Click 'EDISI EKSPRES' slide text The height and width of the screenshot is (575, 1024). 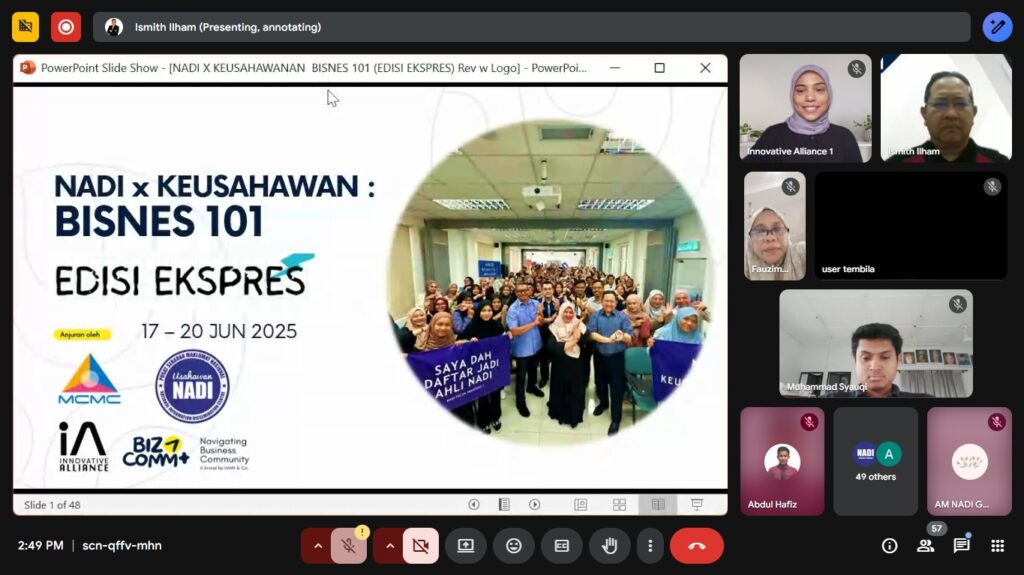click(x=181, y=280)
